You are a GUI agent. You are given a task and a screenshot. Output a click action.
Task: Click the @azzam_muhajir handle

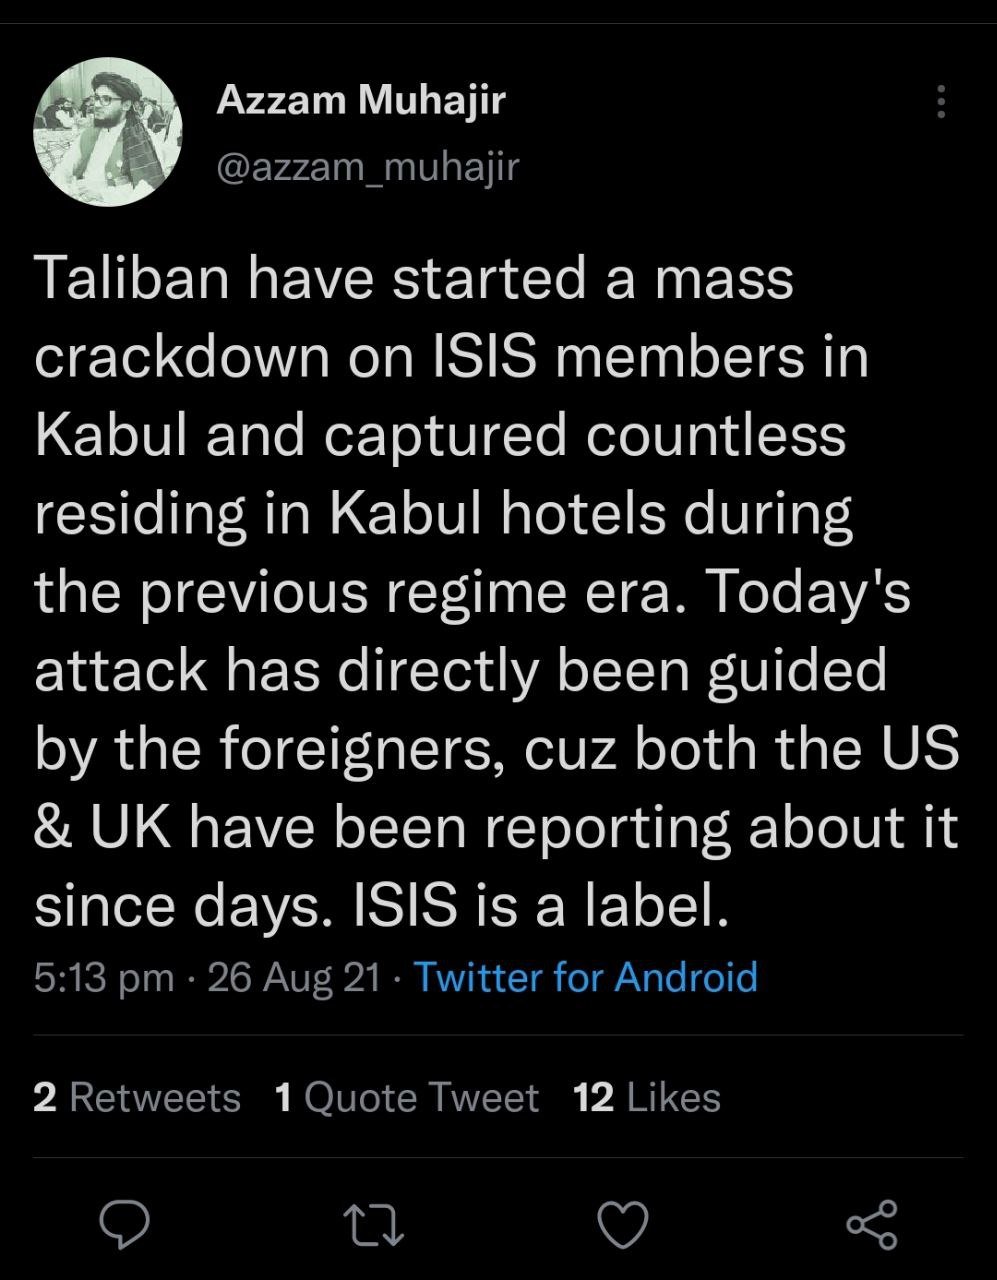pyautogui.click(x=368, y=166)
